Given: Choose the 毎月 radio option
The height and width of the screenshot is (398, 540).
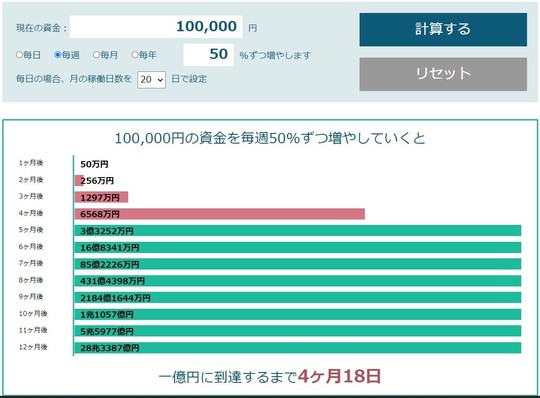Looking at the screenshot, I should 96,55.
